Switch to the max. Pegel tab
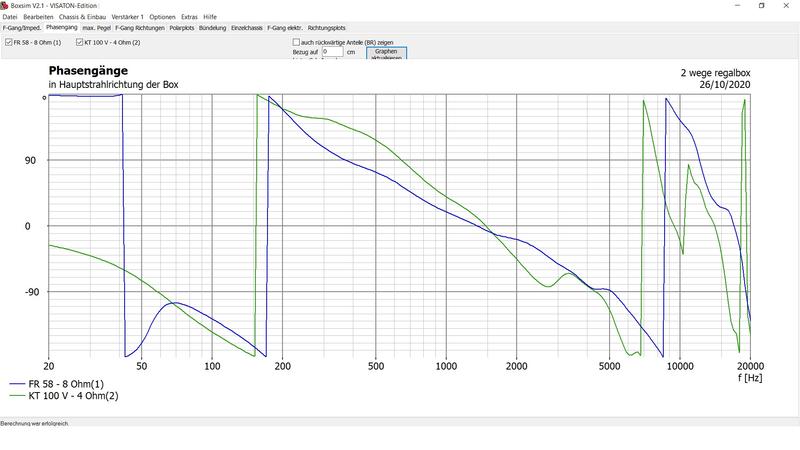 pyautogui.click(x=96, y=28)
